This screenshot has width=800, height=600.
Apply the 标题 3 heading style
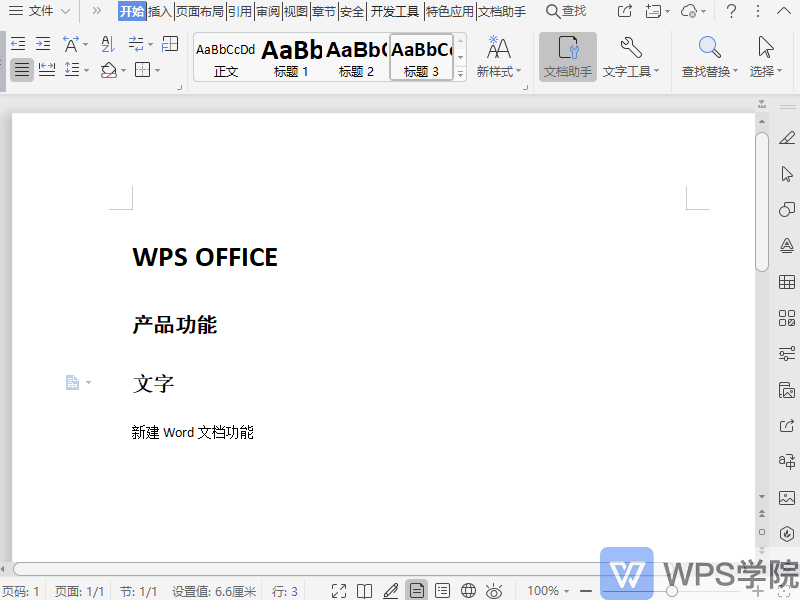tap(421, 57)
